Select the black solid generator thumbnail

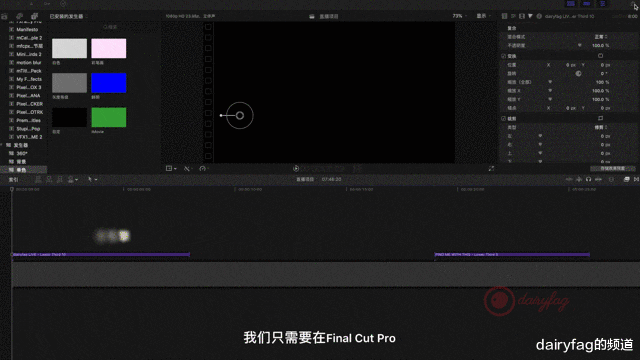(x=69, y=117)
